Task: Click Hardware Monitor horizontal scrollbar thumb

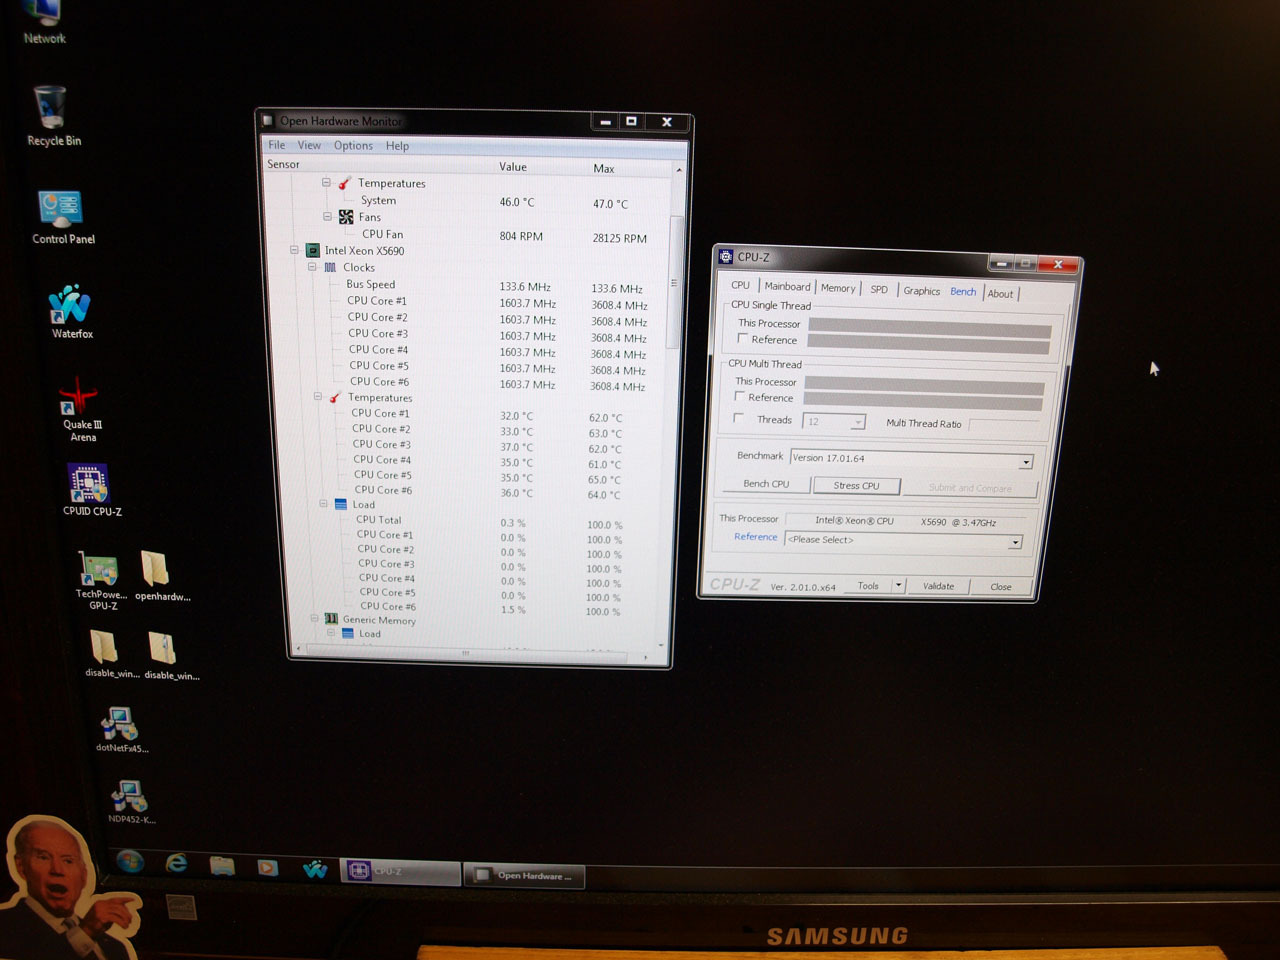Action: [x=465, y=654]
